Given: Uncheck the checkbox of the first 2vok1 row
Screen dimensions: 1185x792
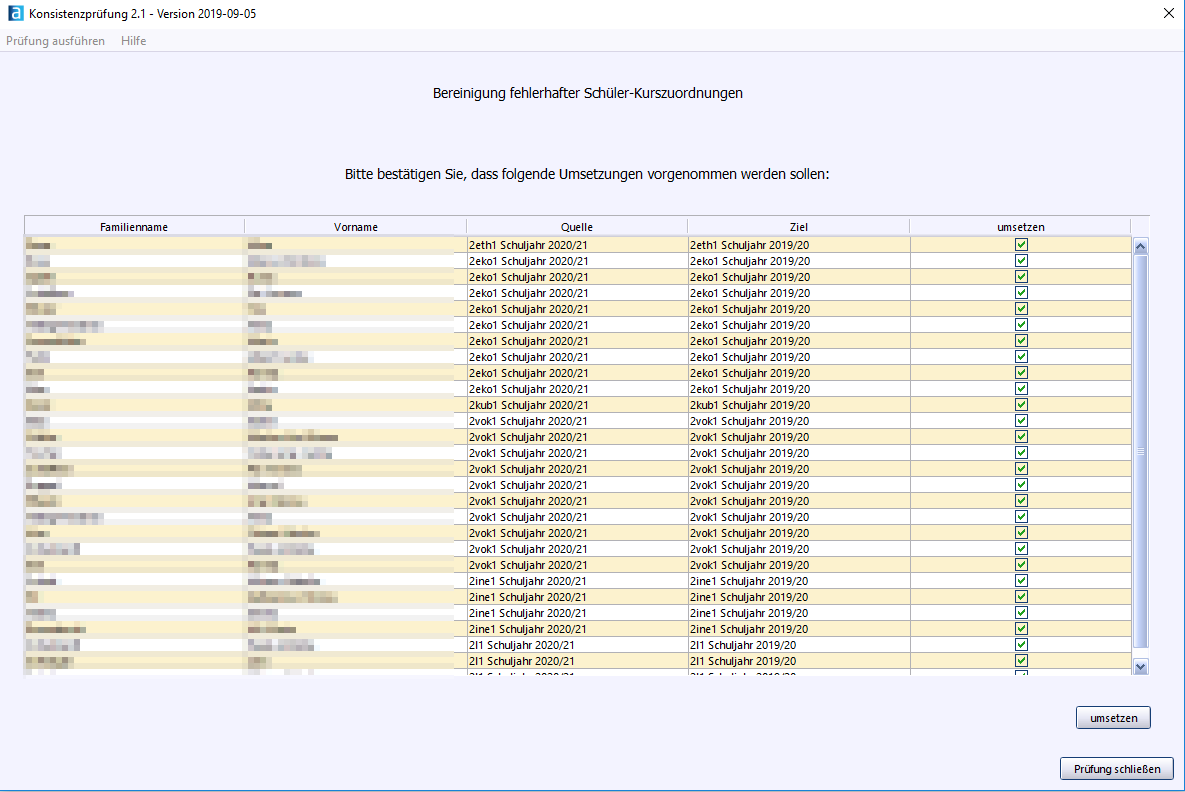Looking at the screenshot, I should (1021, 421).
